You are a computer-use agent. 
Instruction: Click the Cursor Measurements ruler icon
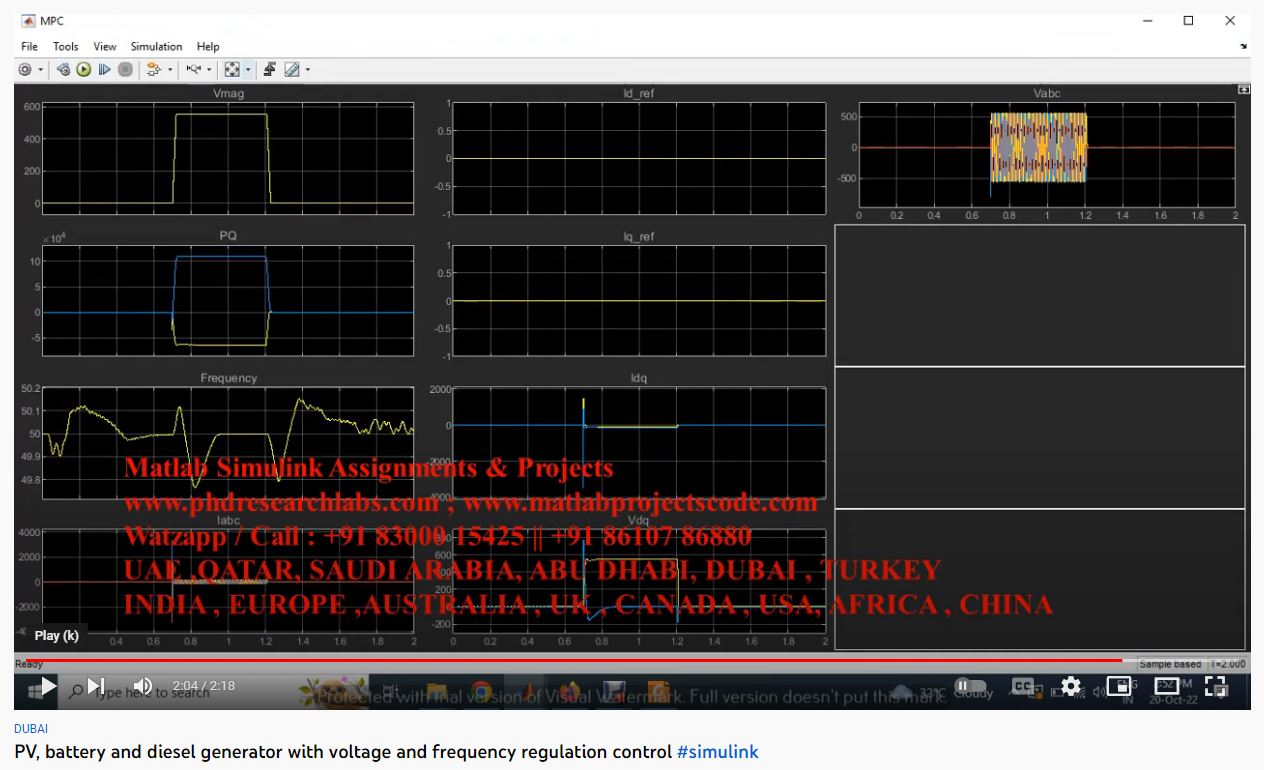coord(292,70)
